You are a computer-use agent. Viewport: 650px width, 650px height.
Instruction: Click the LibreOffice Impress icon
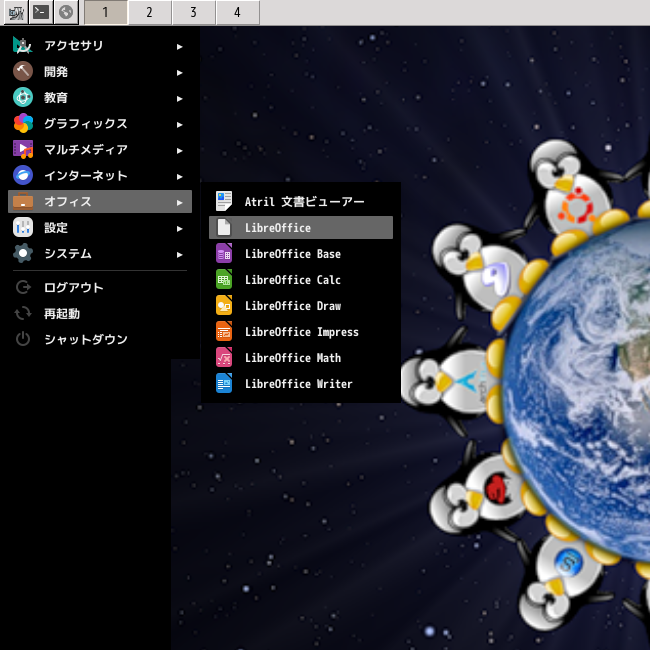(x=224, y=332)
